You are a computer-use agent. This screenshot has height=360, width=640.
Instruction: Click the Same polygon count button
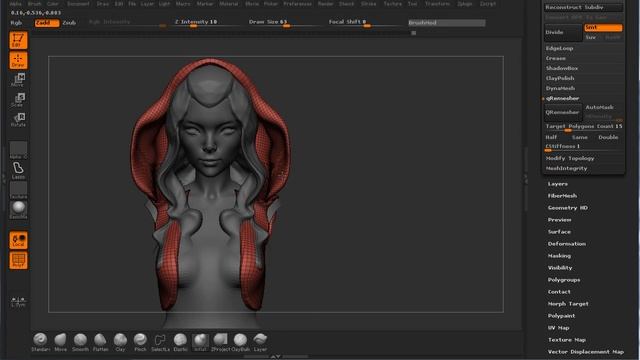(x=580, y=137)
